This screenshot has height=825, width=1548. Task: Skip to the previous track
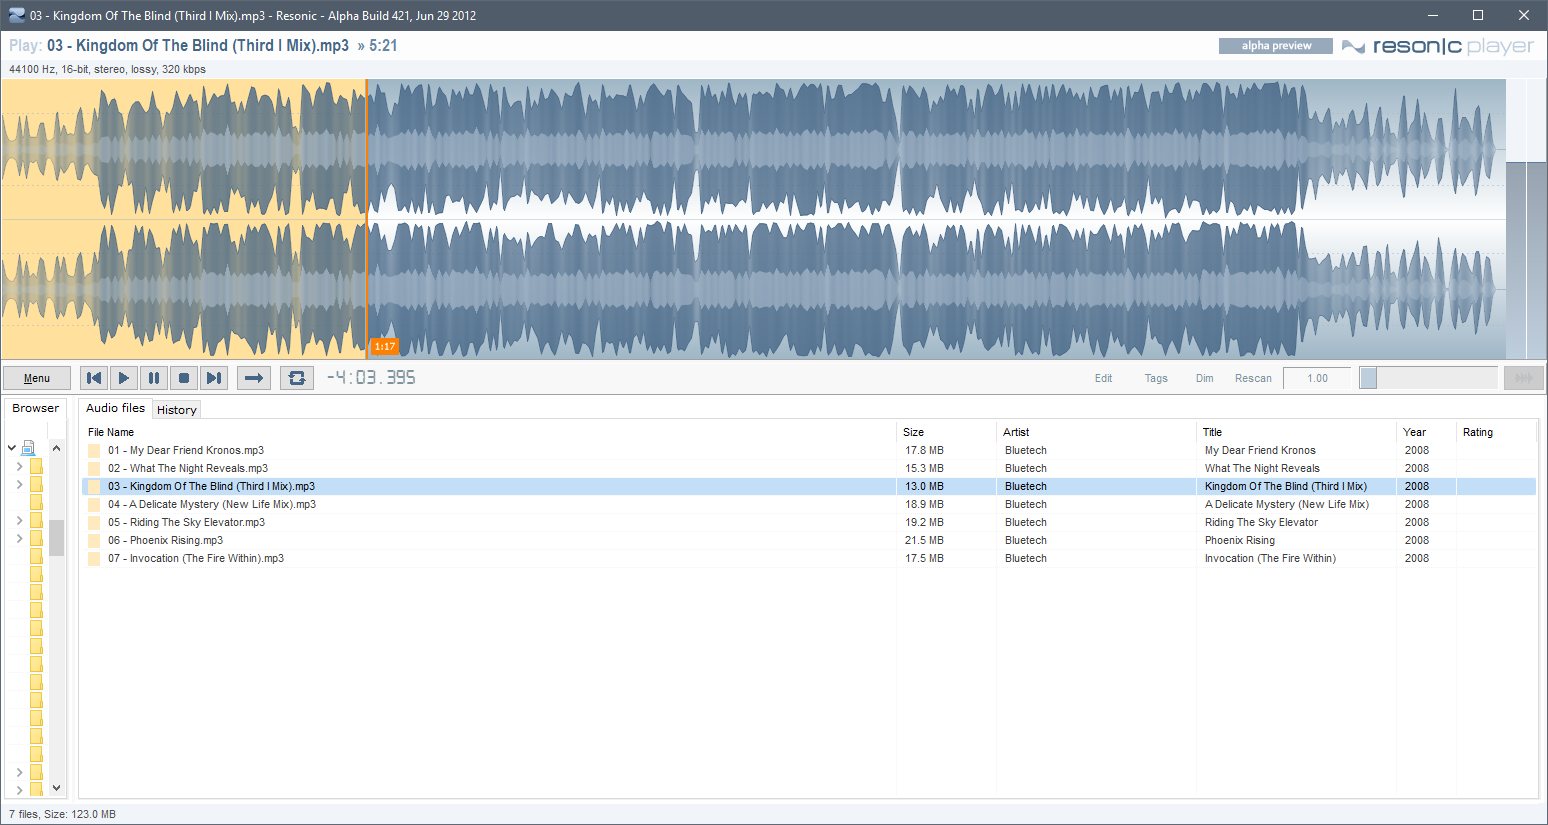pos(94,378)
